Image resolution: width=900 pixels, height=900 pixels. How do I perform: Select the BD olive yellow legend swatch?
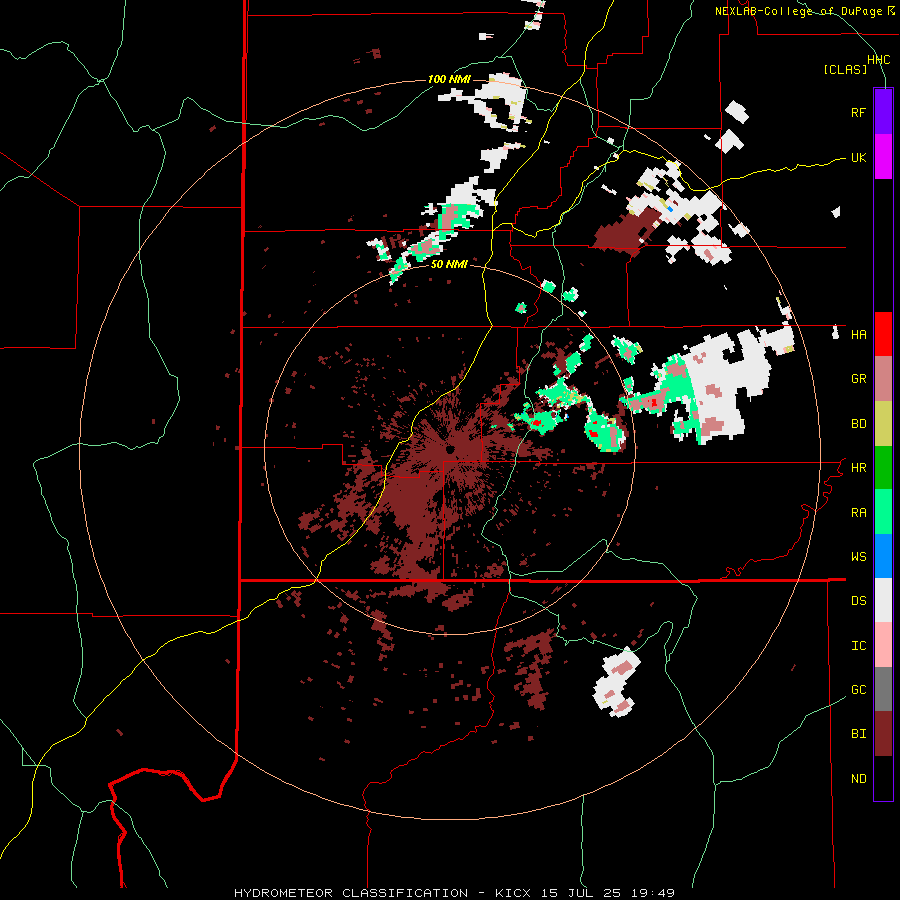[883, 423]
